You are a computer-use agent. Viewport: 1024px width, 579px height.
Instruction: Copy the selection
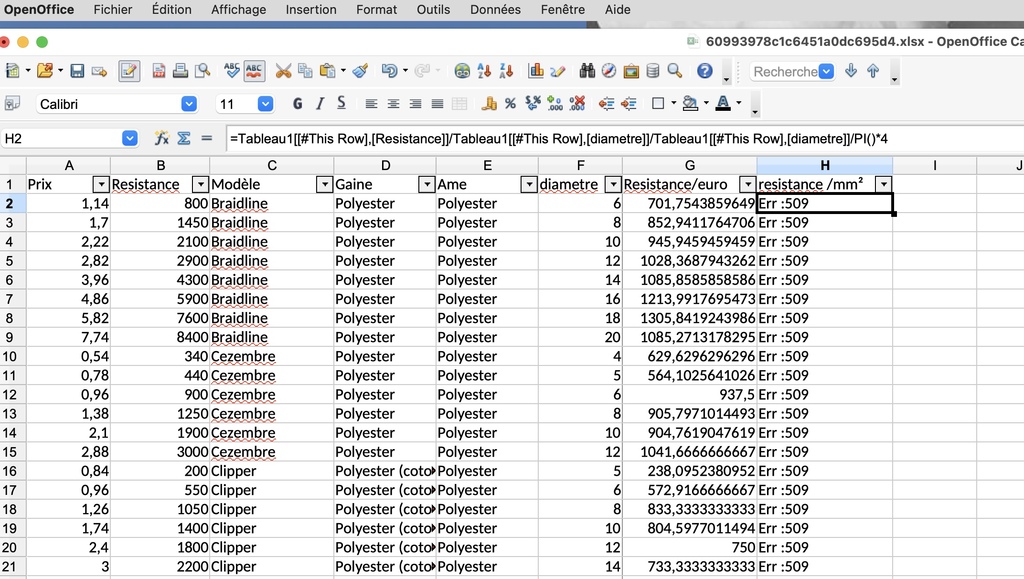tap(305, 71)
